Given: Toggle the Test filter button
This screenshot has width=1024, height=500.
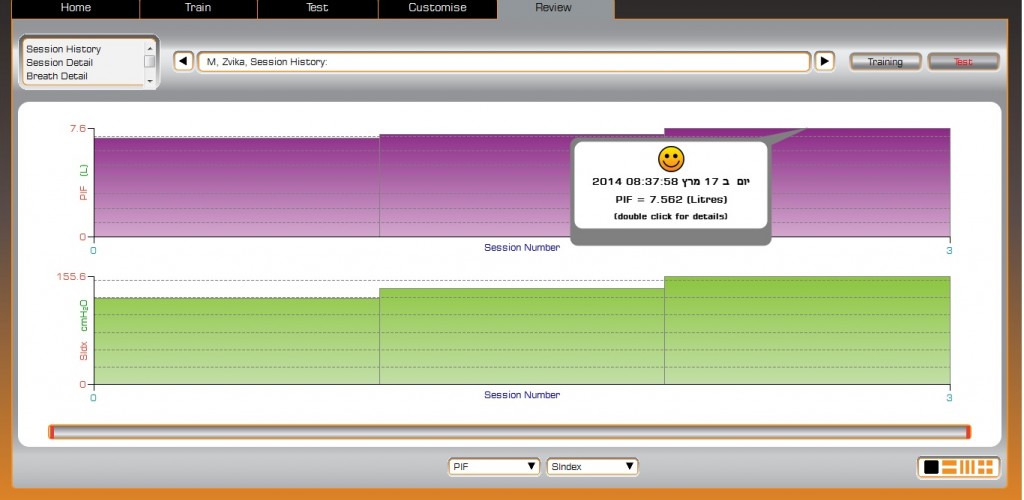Looking at the screenshot, I should click(963, 62).
